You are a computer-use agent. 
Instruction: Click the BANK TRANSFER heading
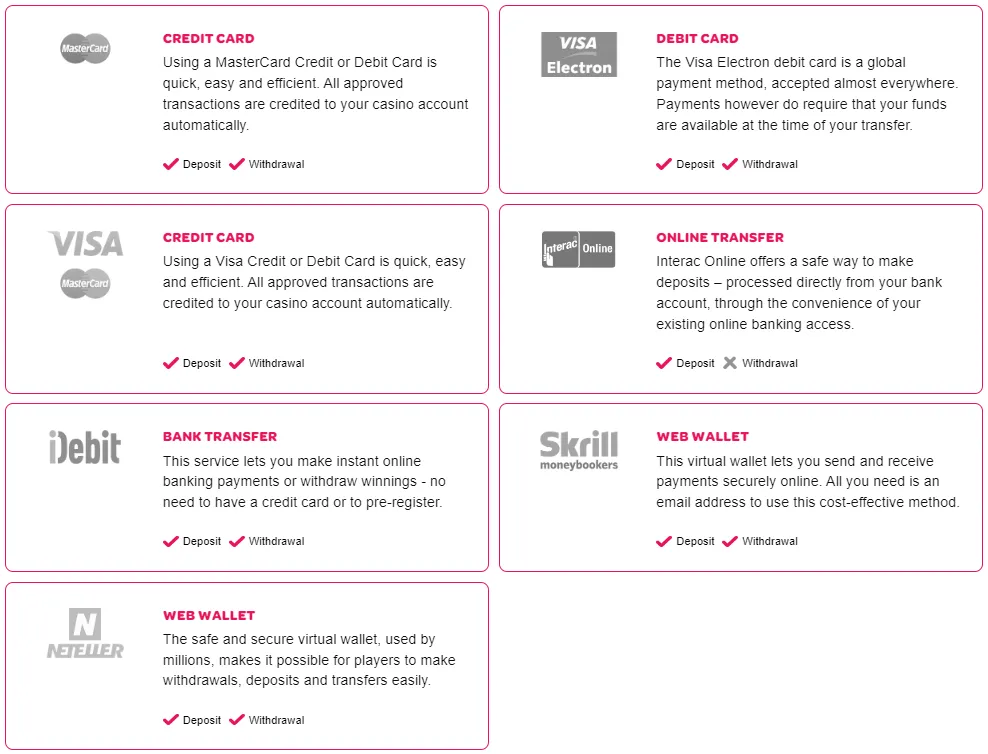220,437
